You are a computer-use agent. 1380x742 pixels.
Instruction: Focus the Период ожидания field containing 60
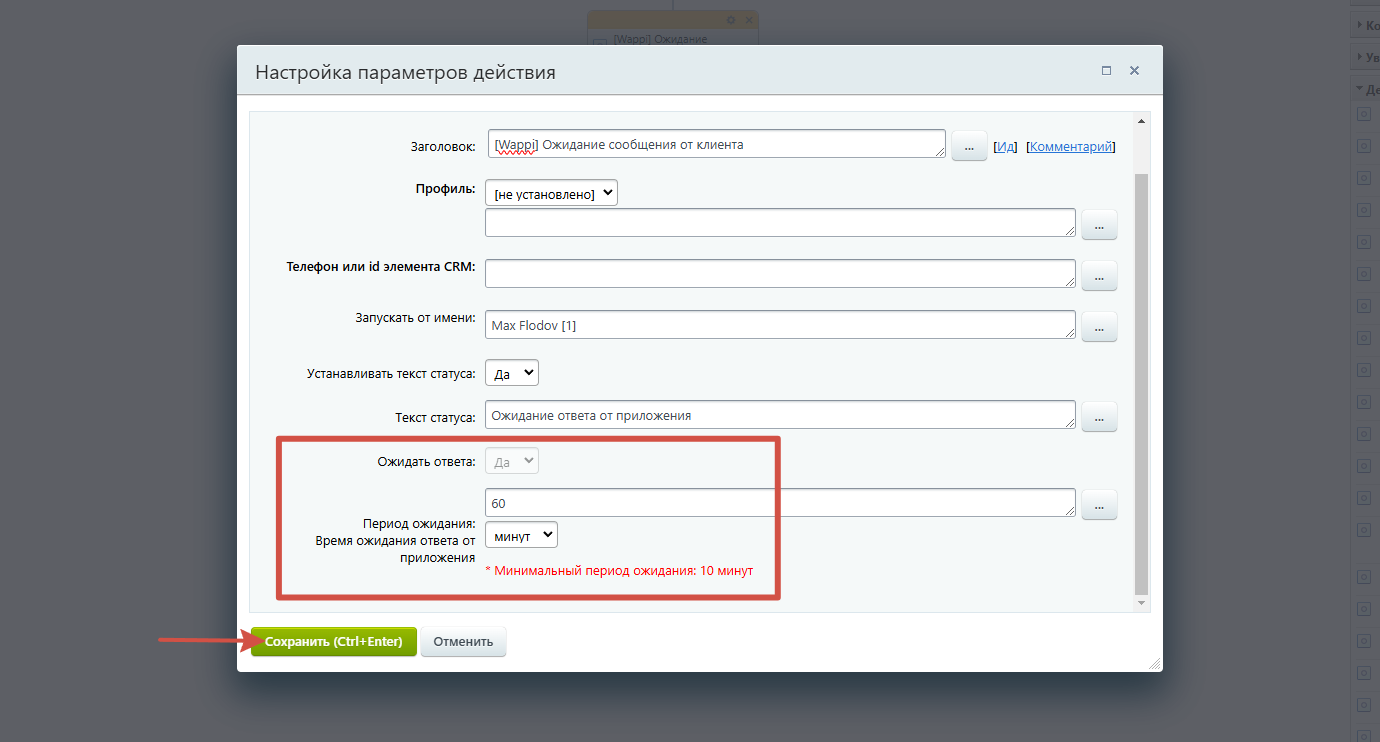coord(780,503)
